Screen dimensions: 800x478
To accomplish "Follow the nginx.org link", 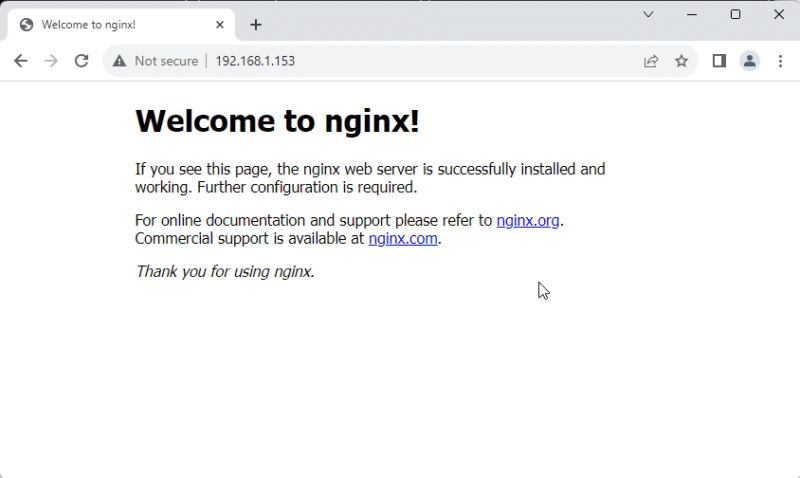I will [527, 221].
